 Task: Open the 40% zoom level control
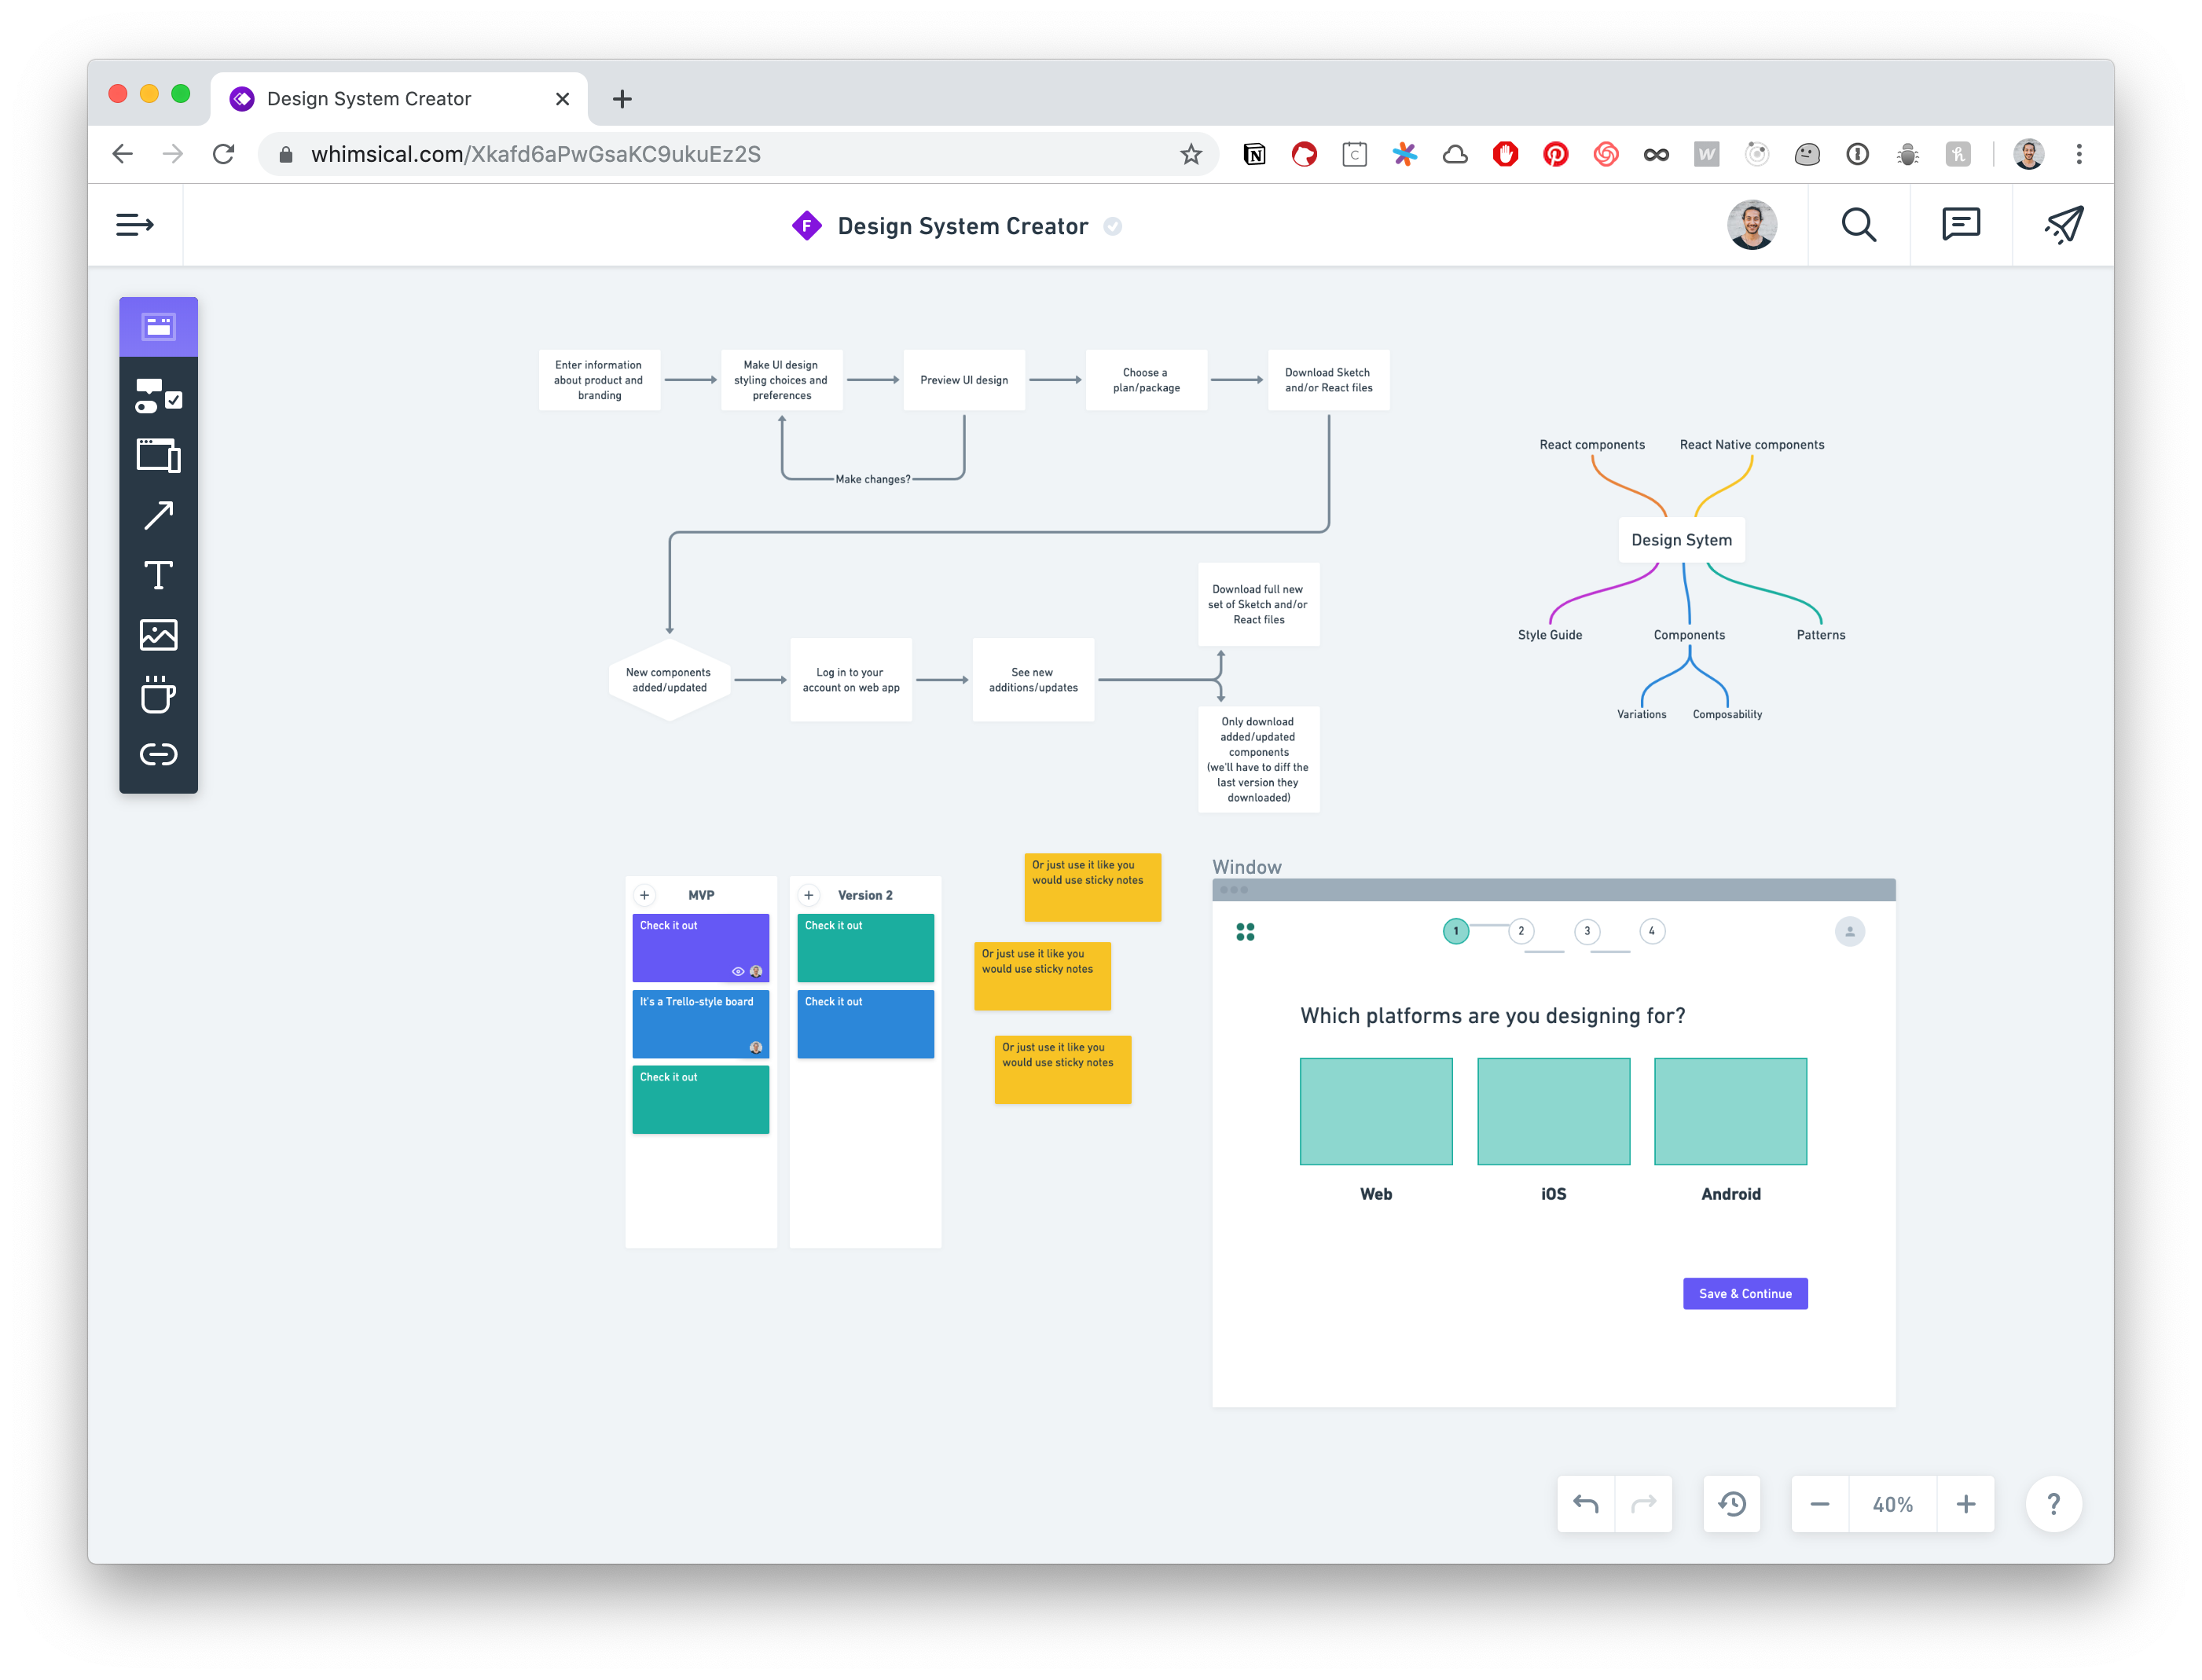(x=1892, y=1504)
